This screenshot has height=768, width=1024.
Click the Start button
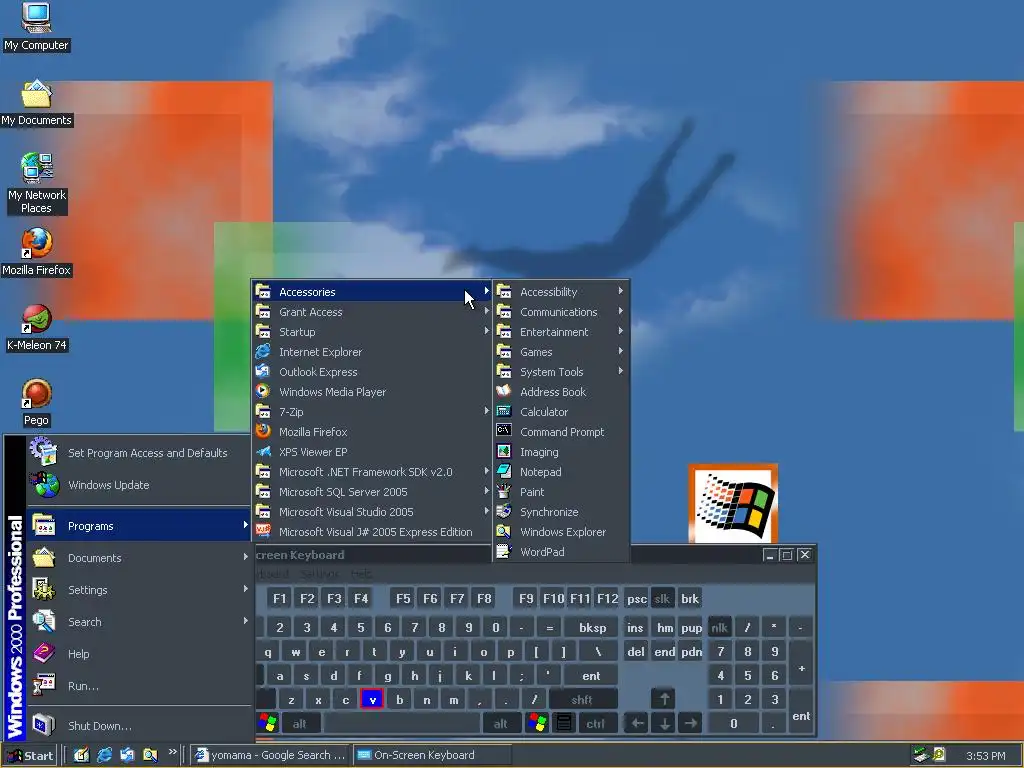point(30,755)
